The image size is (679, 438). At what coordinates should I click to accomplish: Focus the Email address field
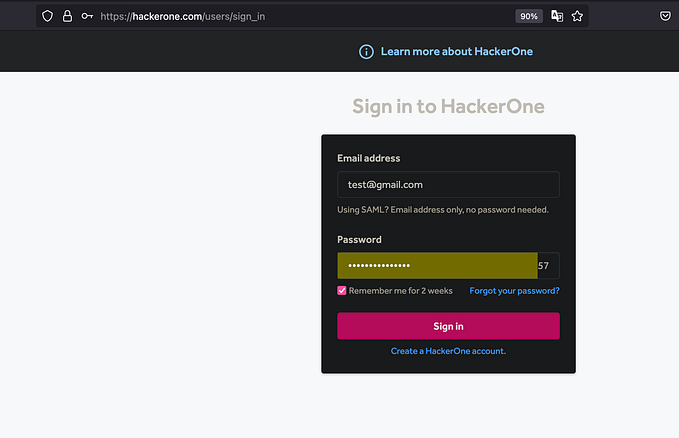coord(448,185)
